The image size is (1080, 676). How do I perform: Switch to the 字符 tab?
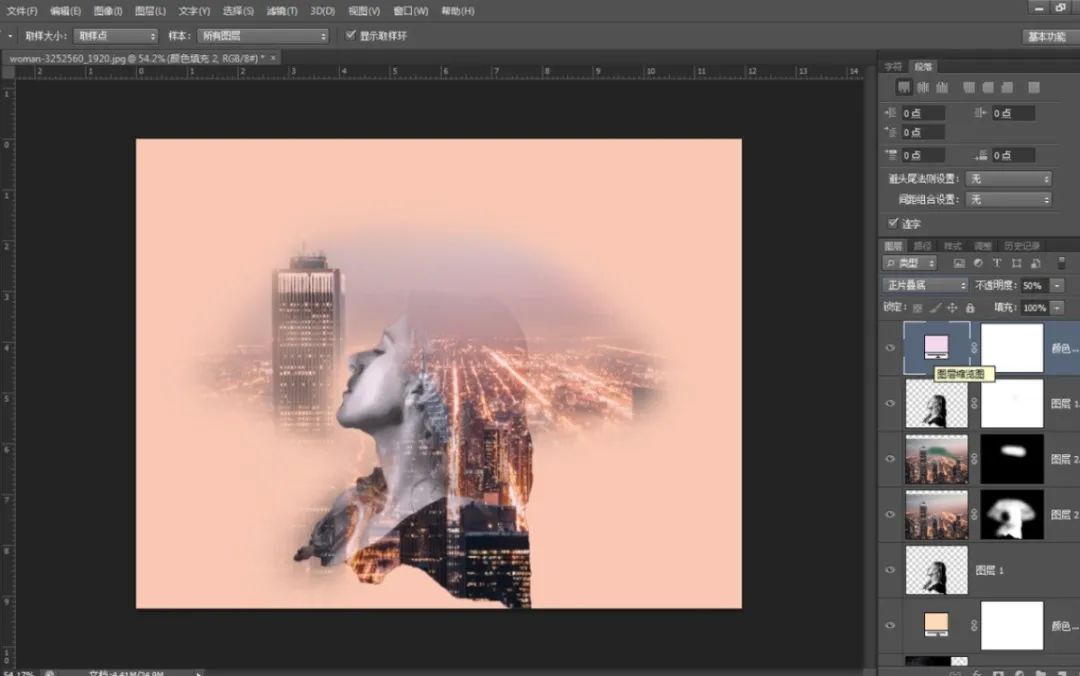click(893, 67)
